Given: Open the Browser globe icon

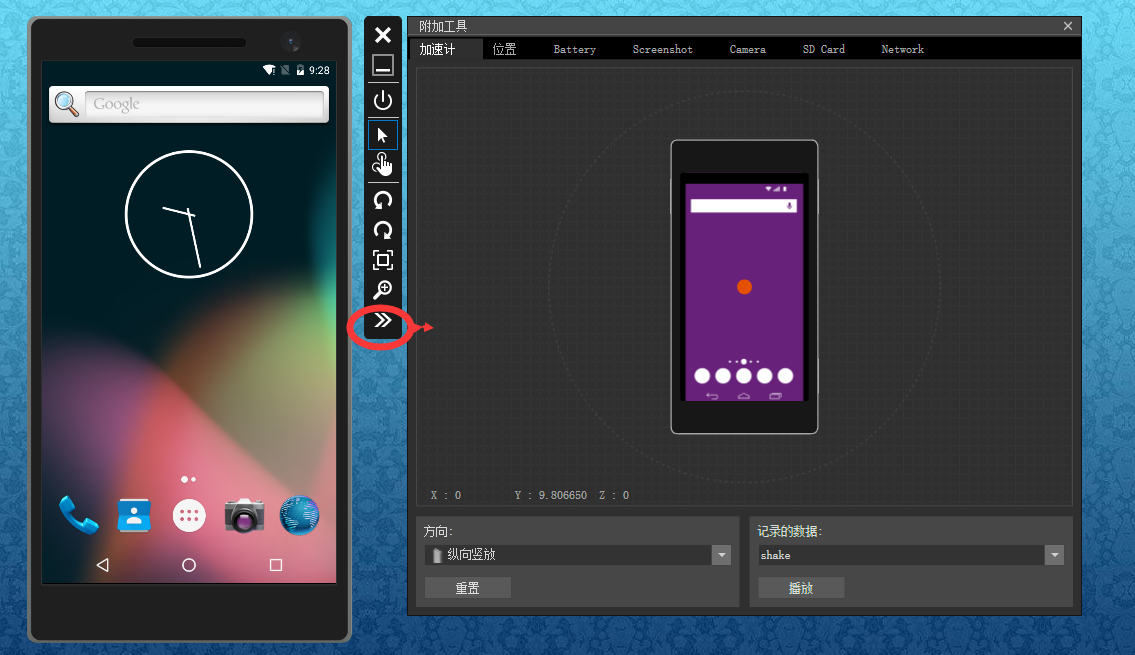Looking at the screenshot, I should click(x=299, y=515).
